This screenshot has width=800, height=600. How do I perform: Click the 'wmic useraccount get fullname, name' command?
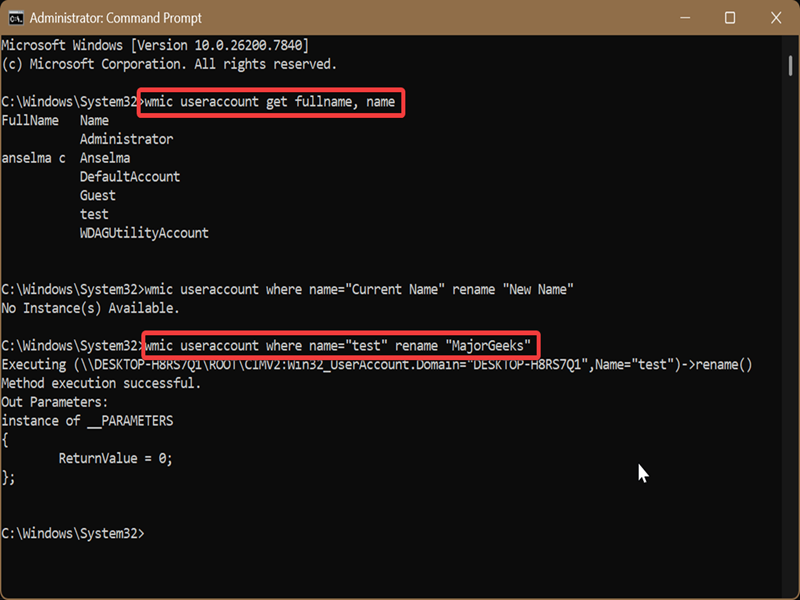270,102
